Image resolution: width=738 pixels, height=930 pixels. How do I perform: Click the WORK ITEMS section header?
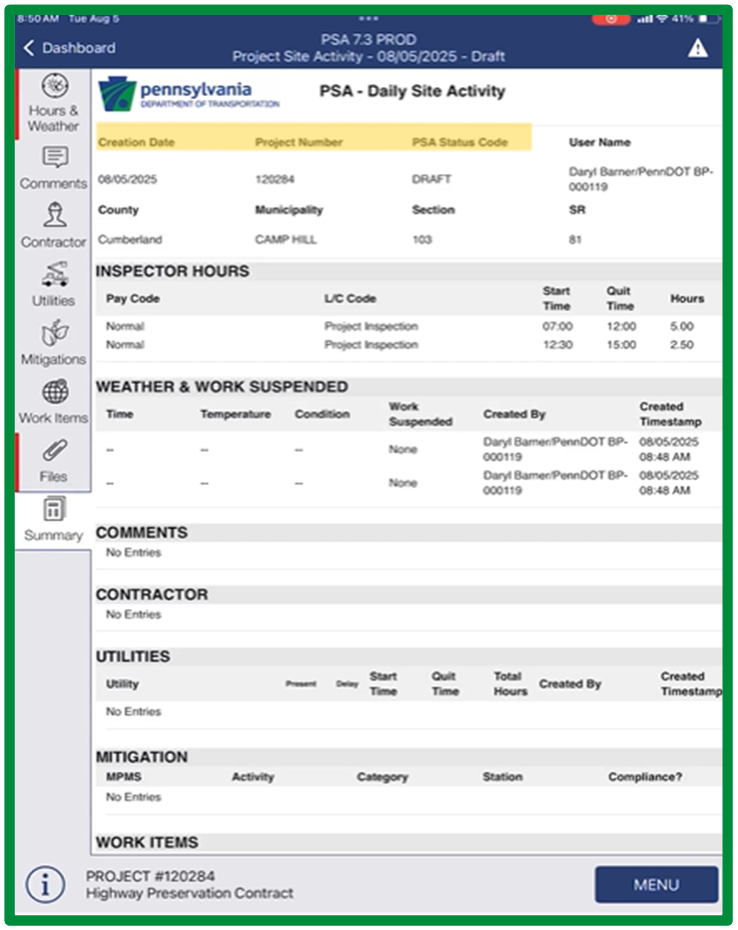(x=147, y=842)
